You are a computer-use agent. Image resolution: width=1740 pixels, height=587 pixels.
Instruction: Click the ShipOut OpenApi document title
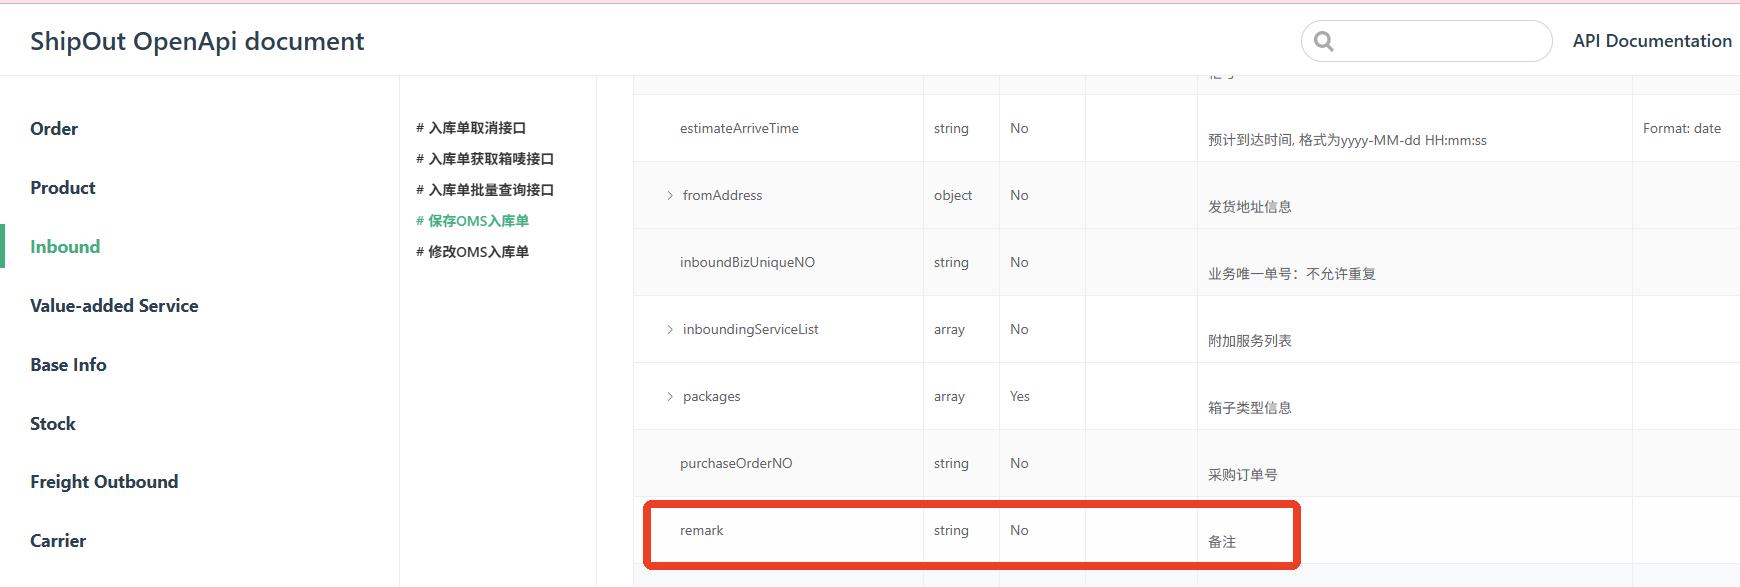click(197, 41)
